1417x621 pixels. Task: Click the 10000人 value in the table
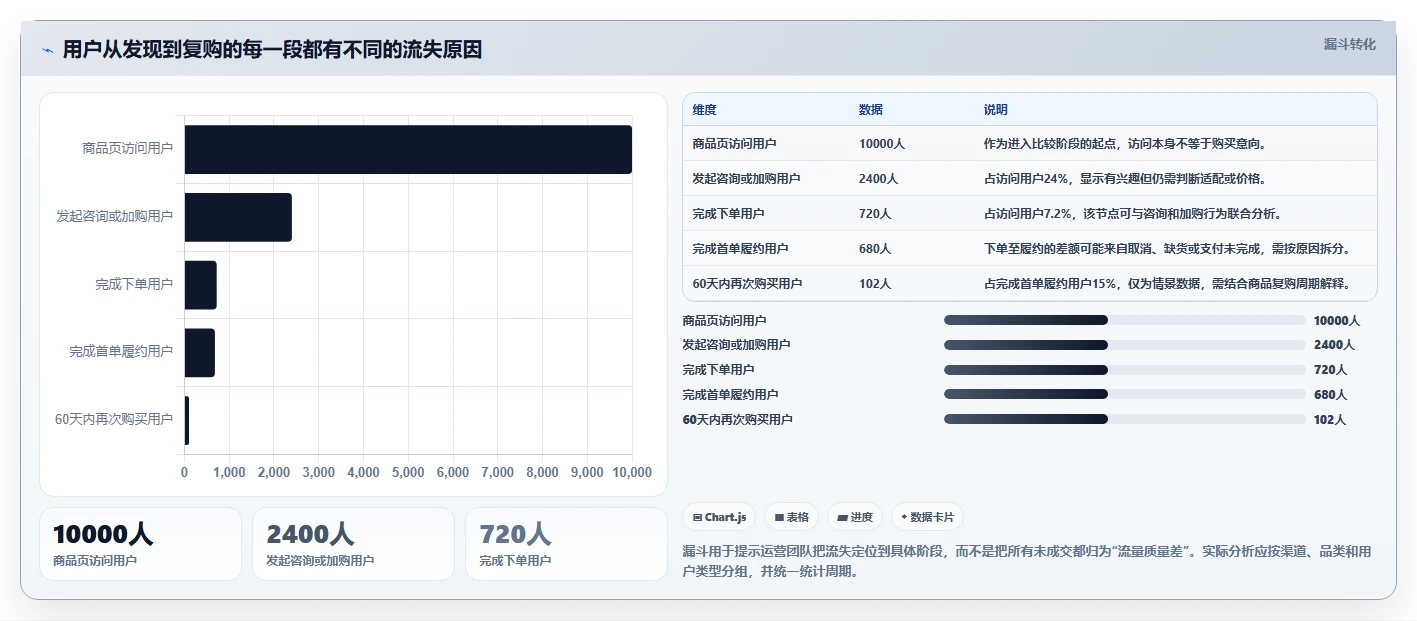click(x=881, y=144)
